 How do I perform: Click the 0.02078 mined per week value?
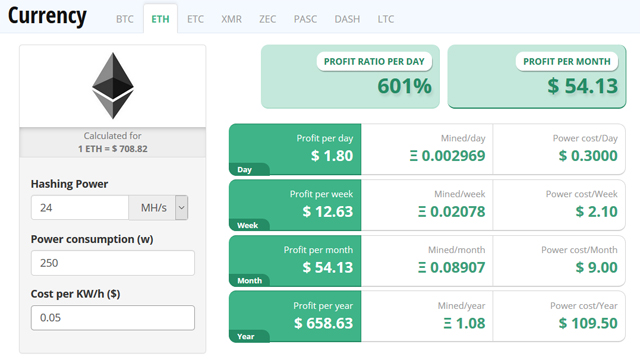pos(452,212)
